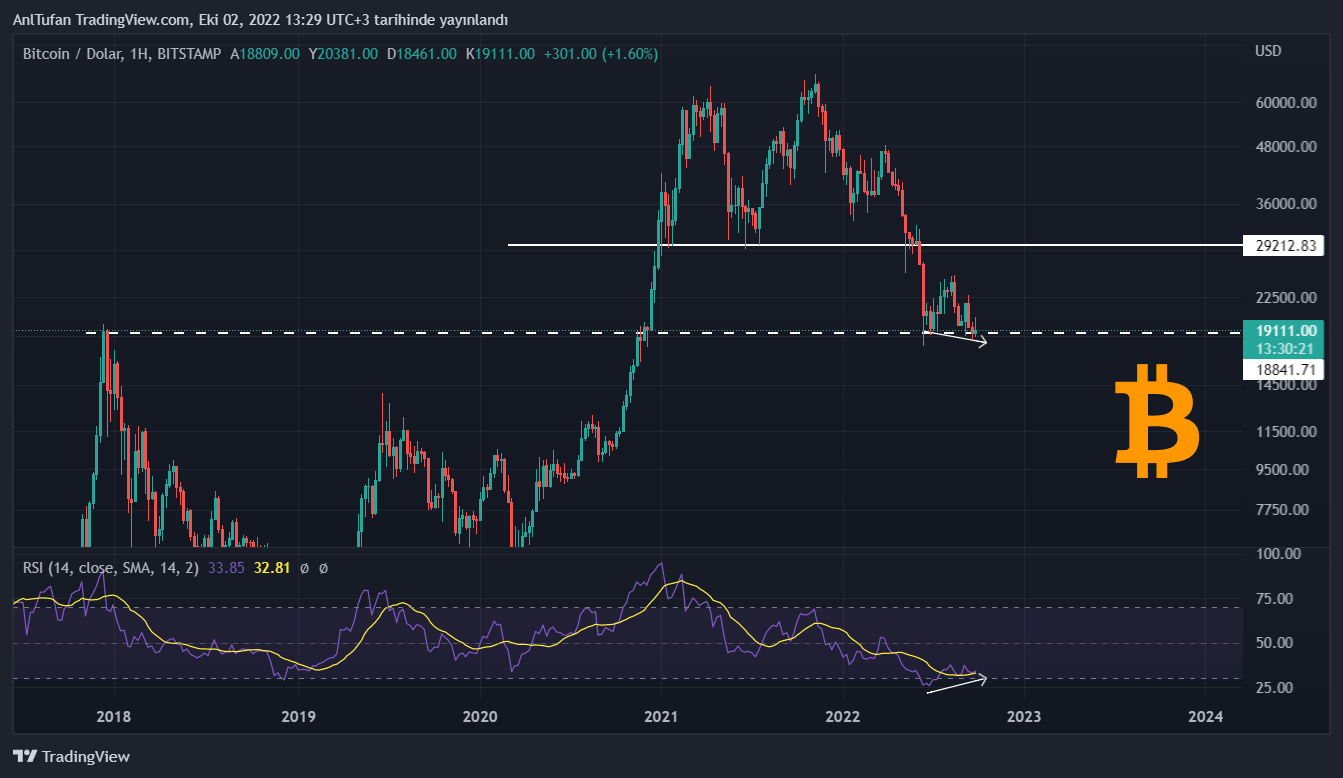This screenshot has width=1343, height=778.
Task: Open the RSI indicator legend label
Action: pyautogui.click(x=110, y=568)
